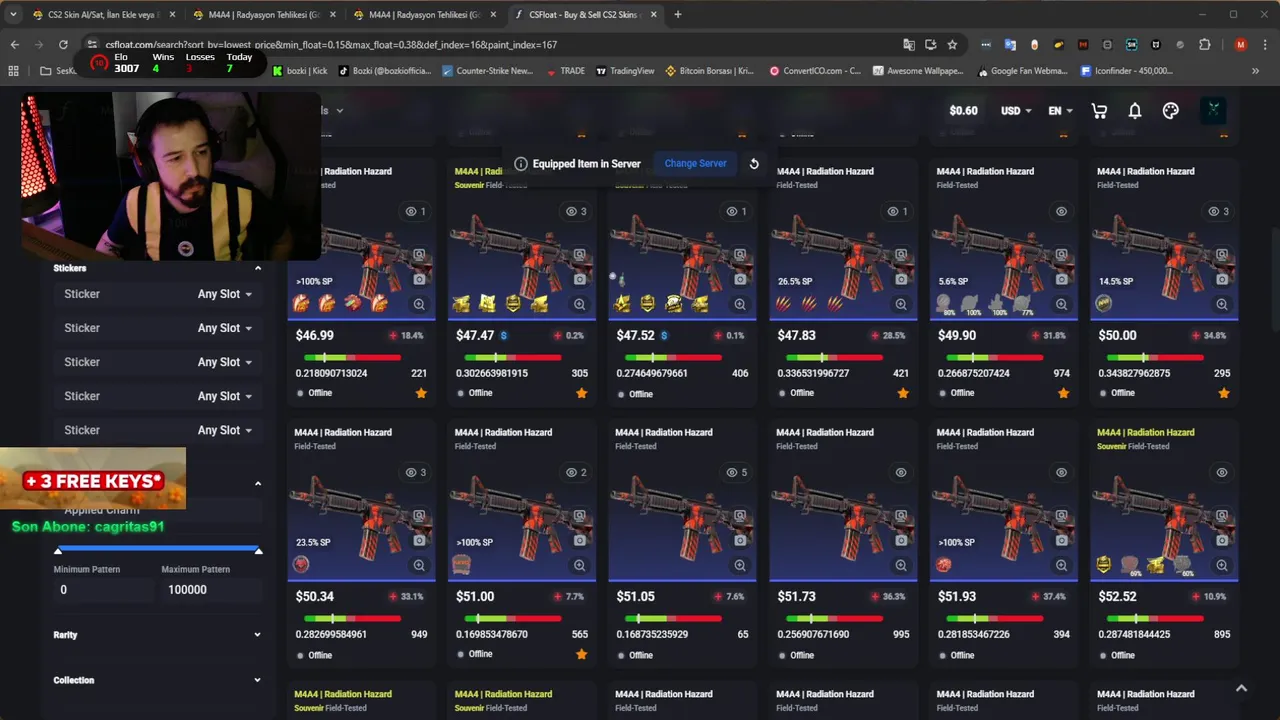The width and height of the screenshot is (1280, 720).
Task: Open the theme palette icon
Action: pyautogui.click(x=1171, y=111)
